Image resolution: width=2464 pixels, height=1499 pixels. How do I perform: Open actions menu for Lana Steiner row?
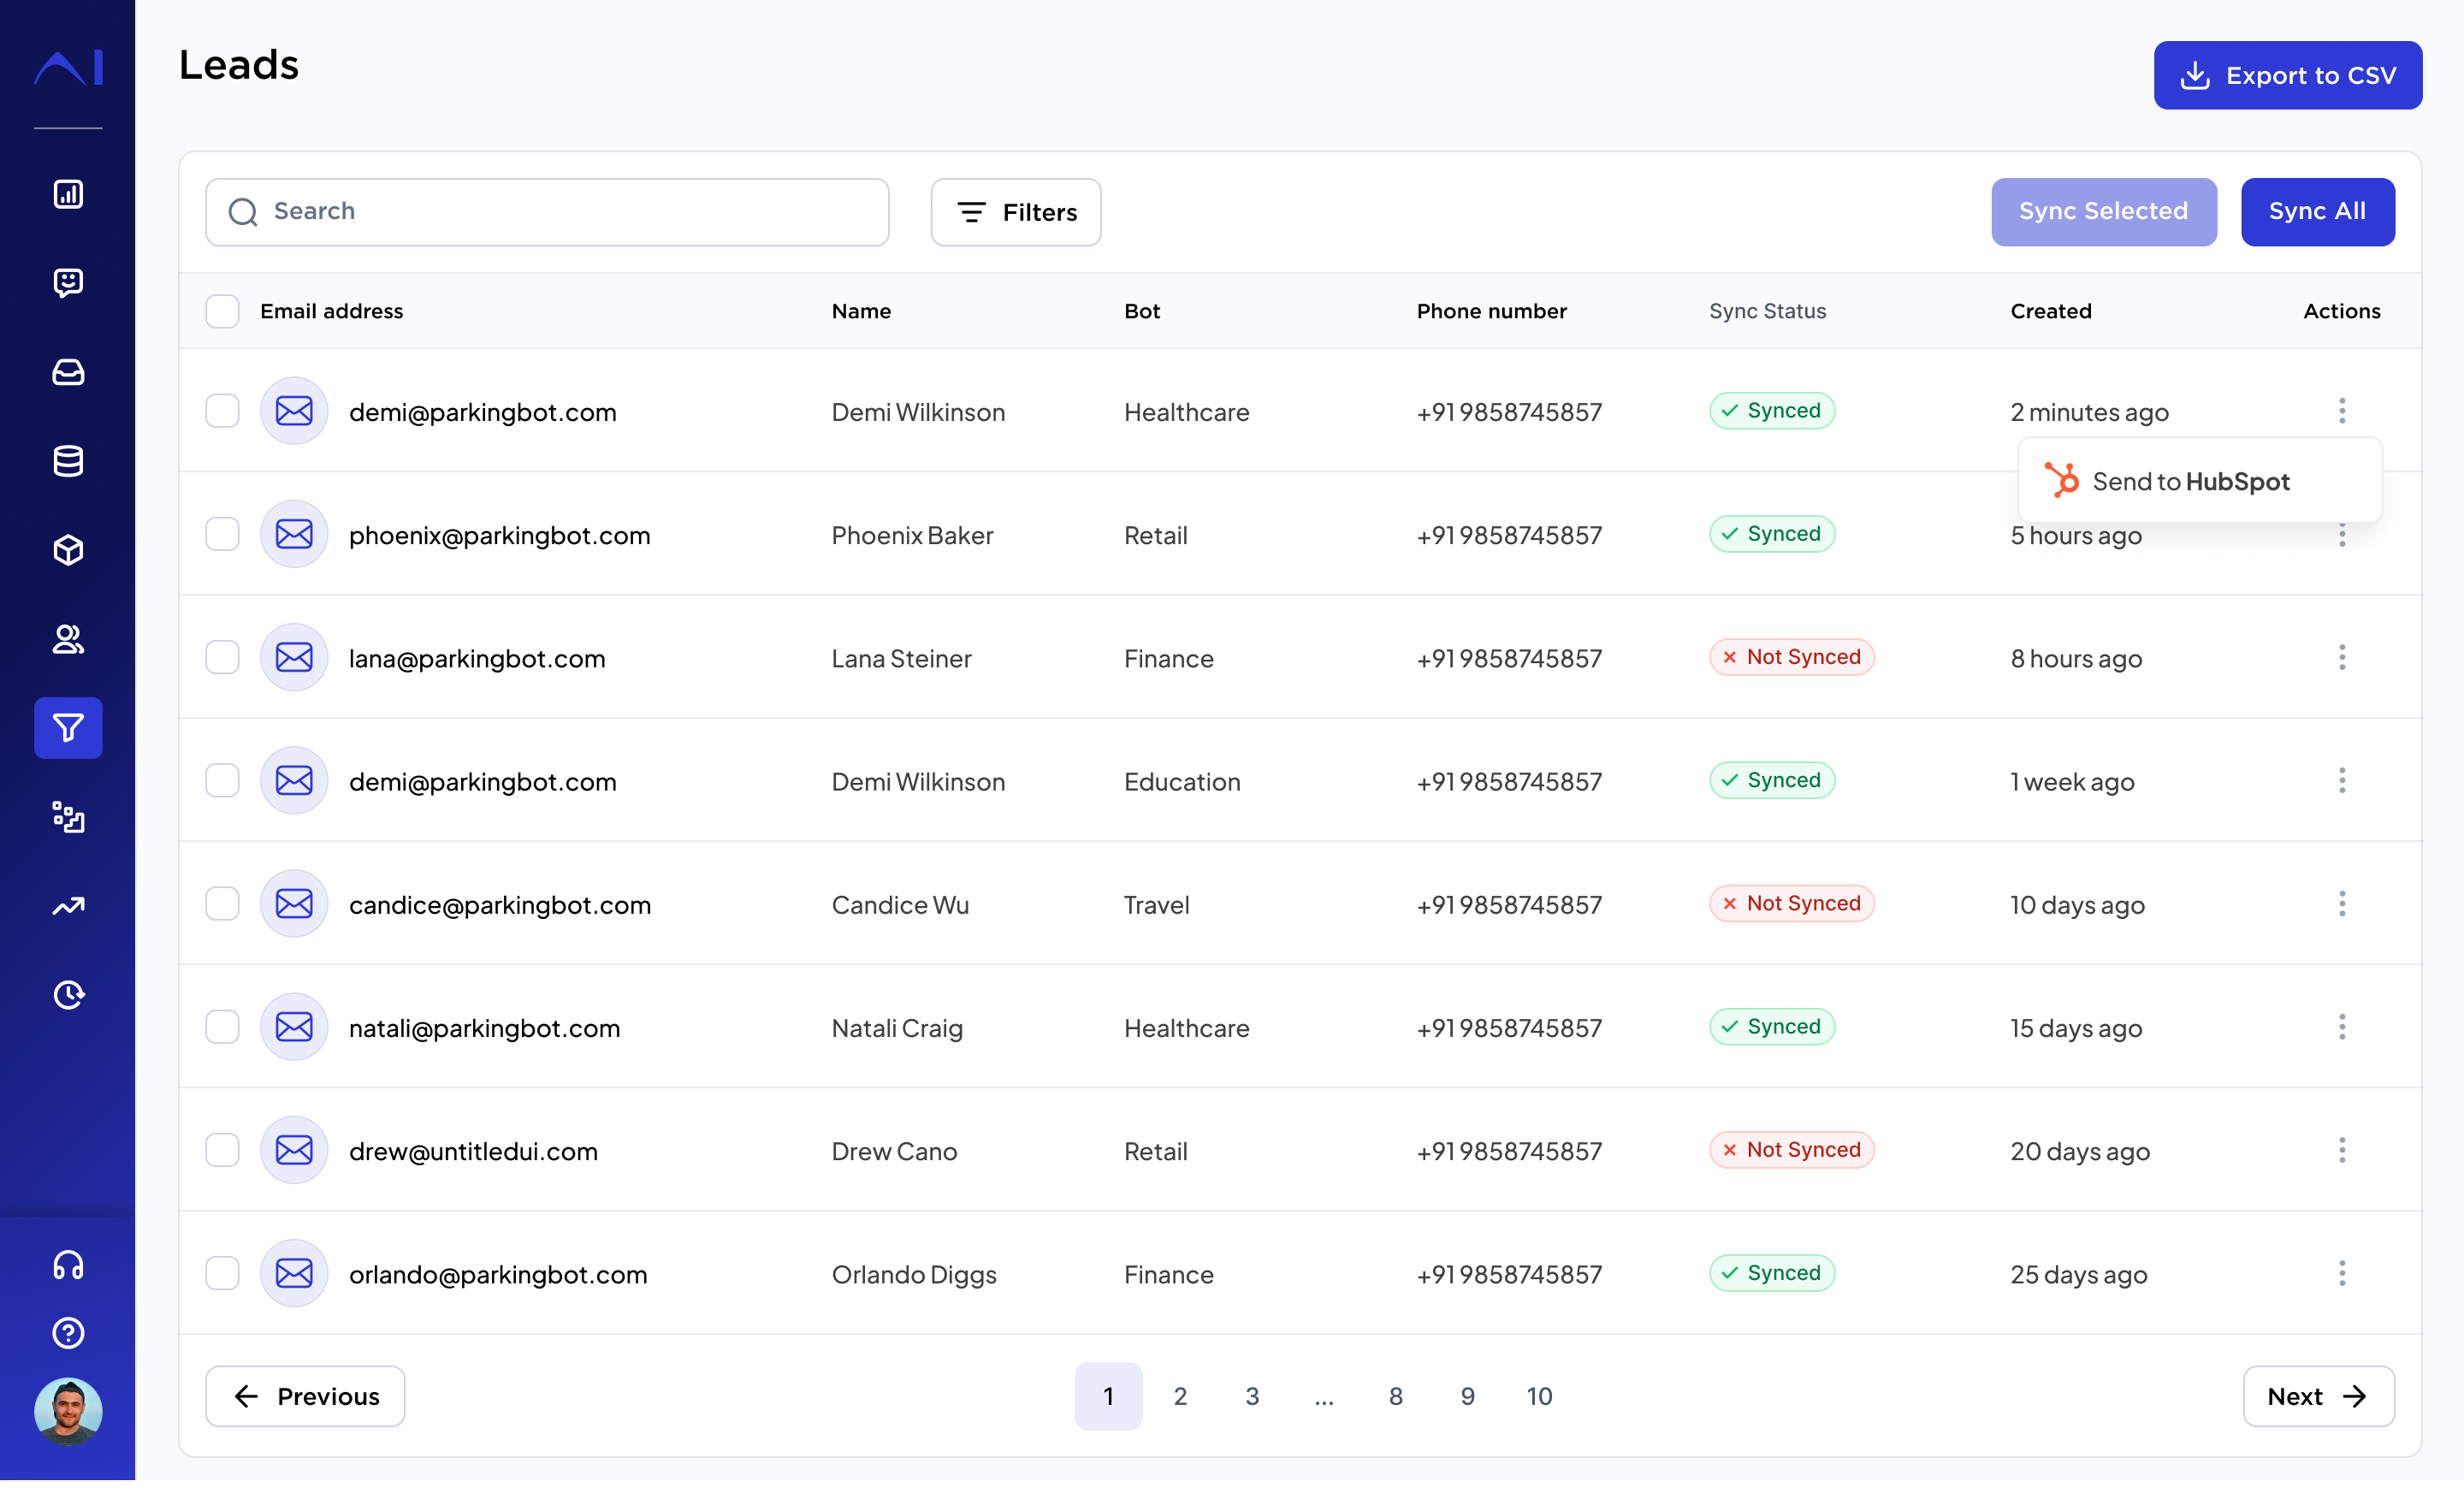(x=2342, y=657)
